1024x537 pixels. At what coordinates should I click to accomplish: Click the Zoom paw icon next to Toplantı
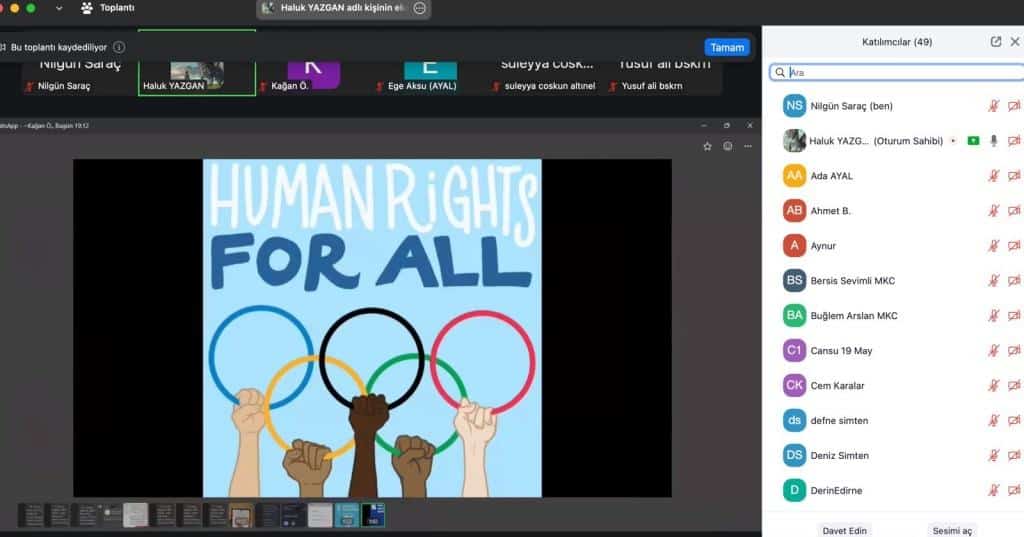tap(87, 8)
